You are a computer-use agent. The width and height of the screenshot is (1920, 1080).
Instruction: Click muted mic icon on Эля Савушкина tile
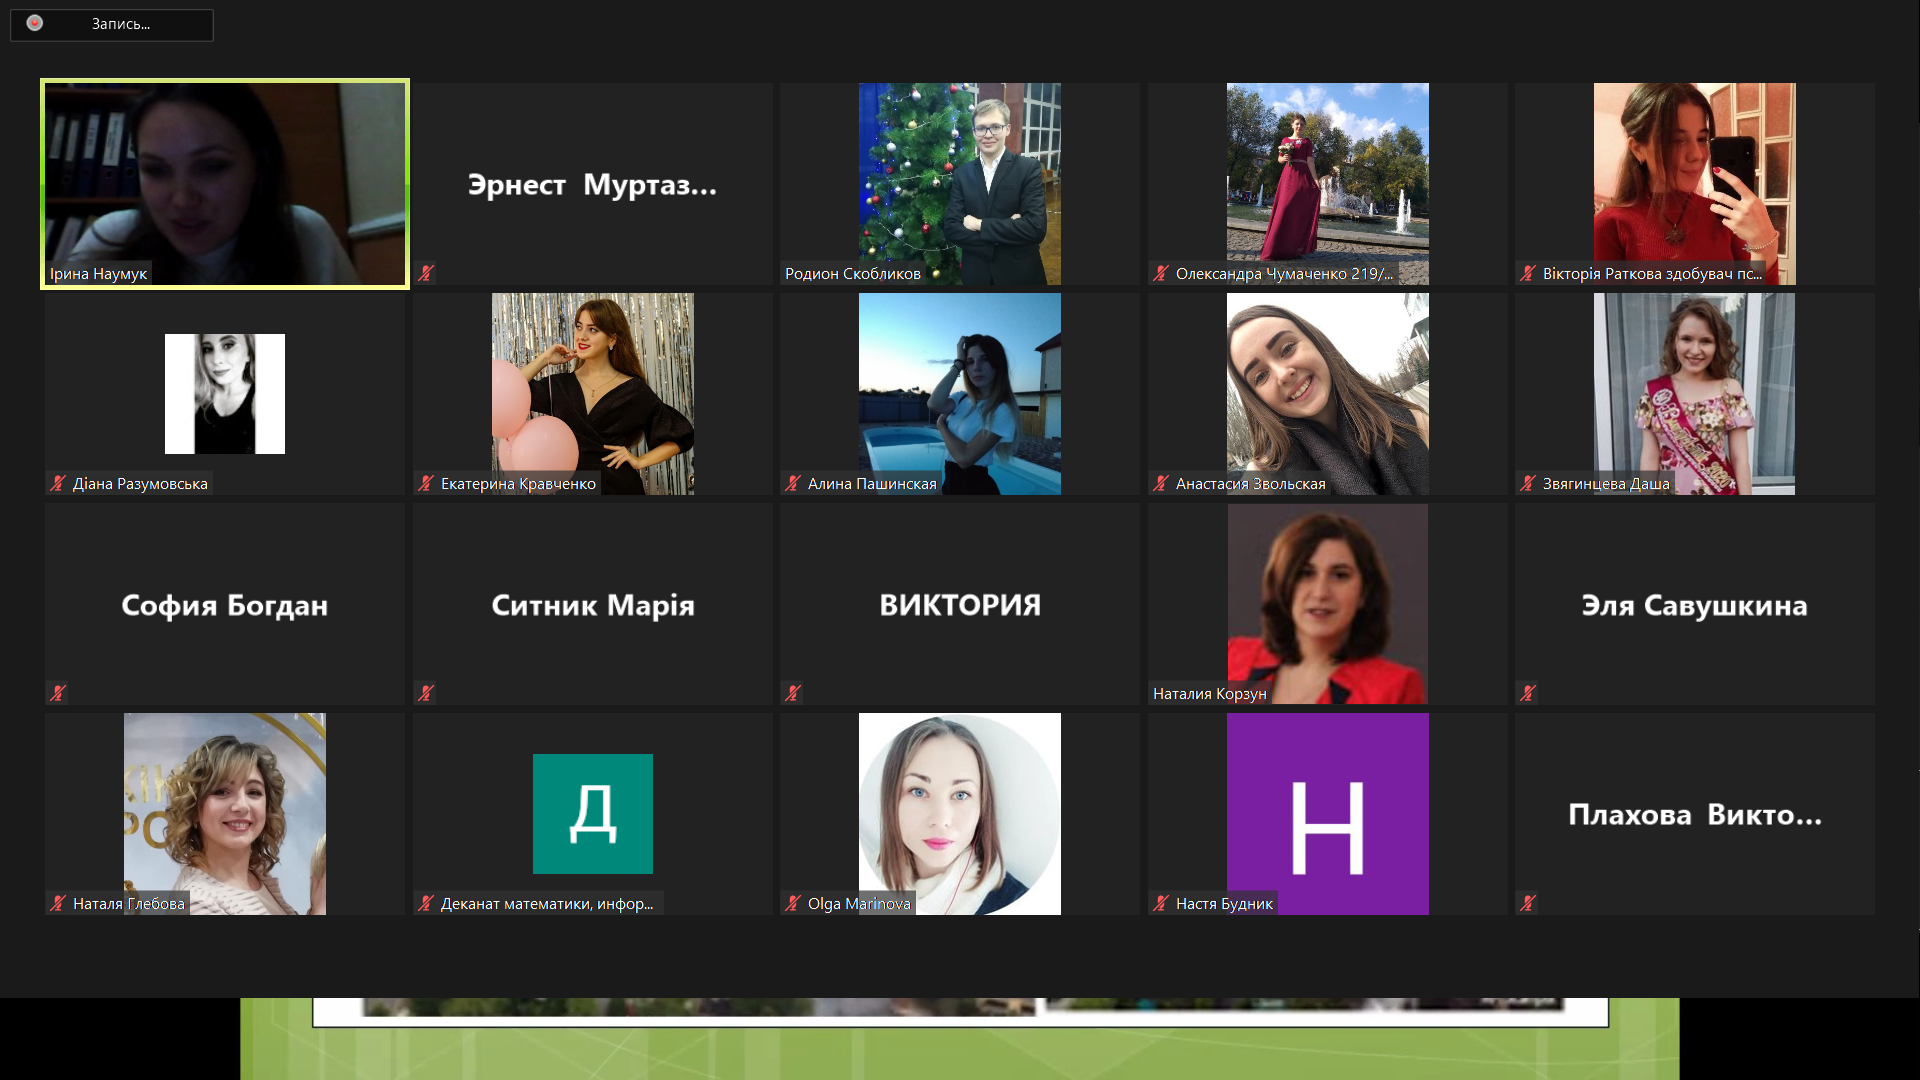(x=1528, y=693)
